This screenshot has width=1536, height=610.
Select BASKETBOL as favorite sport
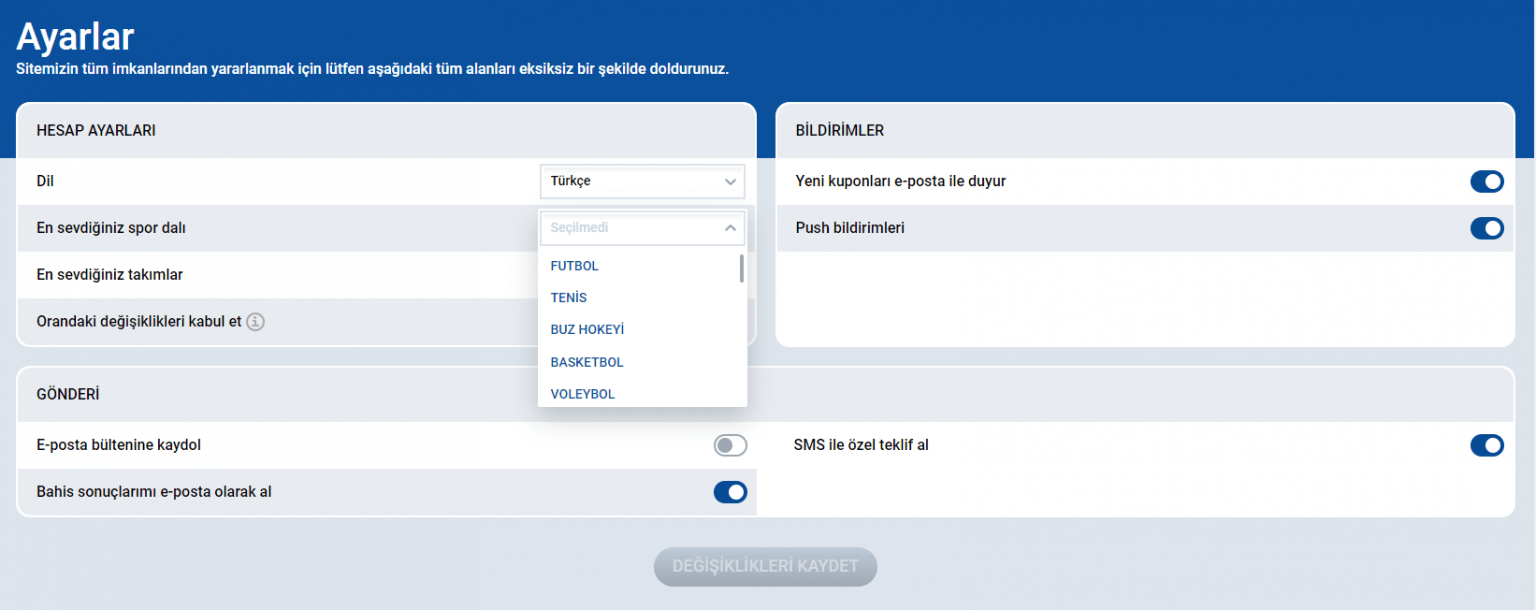tap(587, 362)
